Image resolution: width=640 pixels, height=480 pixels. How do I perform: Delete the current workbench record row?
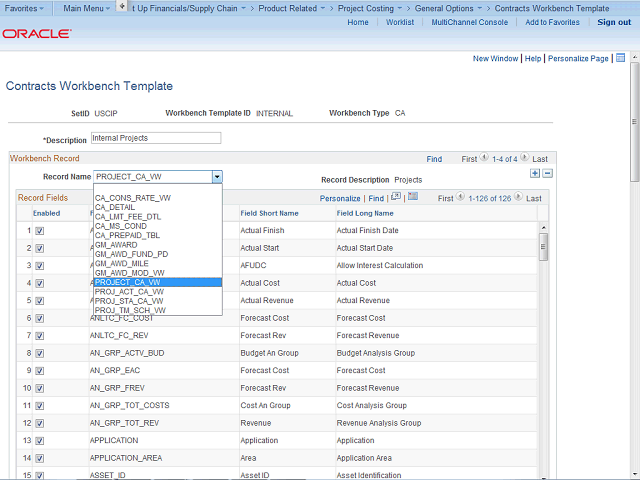click(547, 173)
